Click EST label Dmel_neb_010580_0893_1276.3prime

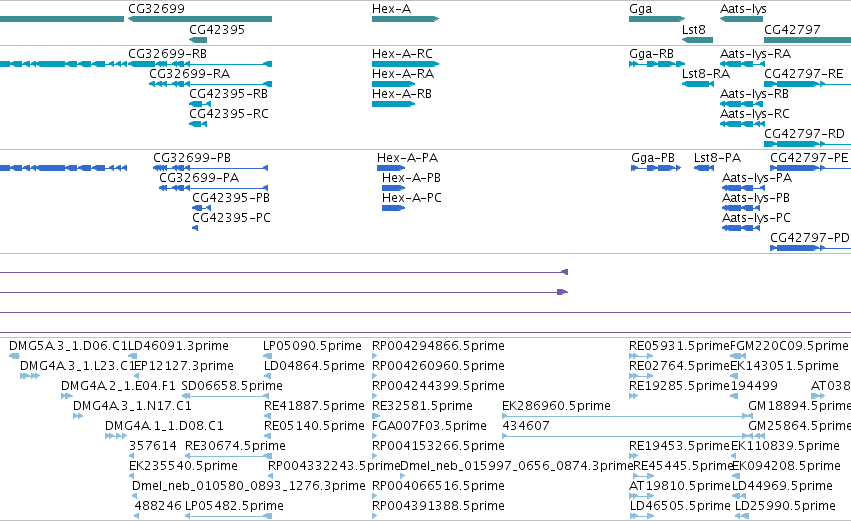coord(249,486)
